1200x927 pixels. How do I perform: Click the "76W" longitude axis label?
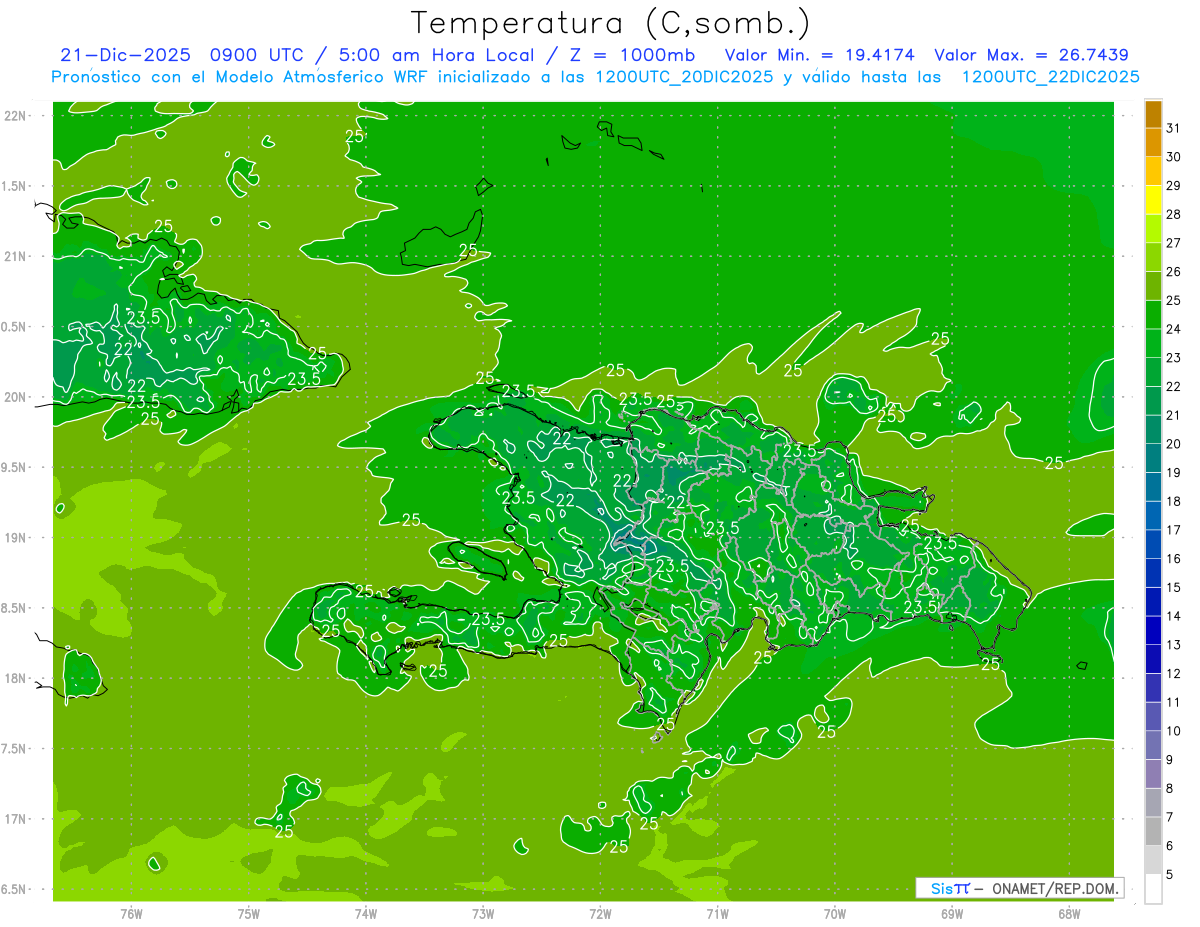coord(131,913)
